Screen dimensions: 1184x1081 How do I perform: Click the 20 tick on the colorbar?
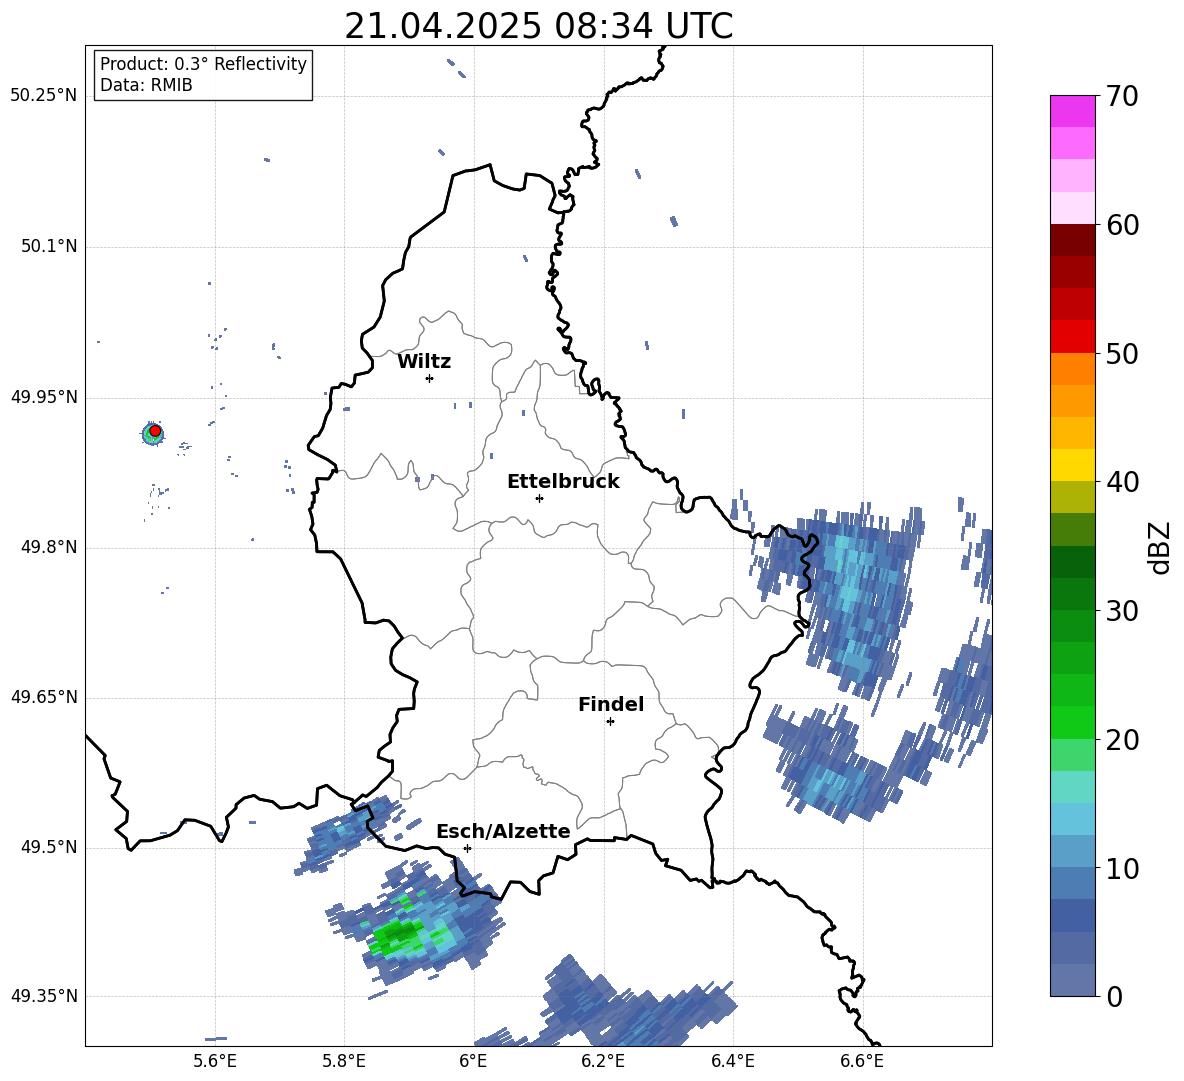[x=1122, y=740]
